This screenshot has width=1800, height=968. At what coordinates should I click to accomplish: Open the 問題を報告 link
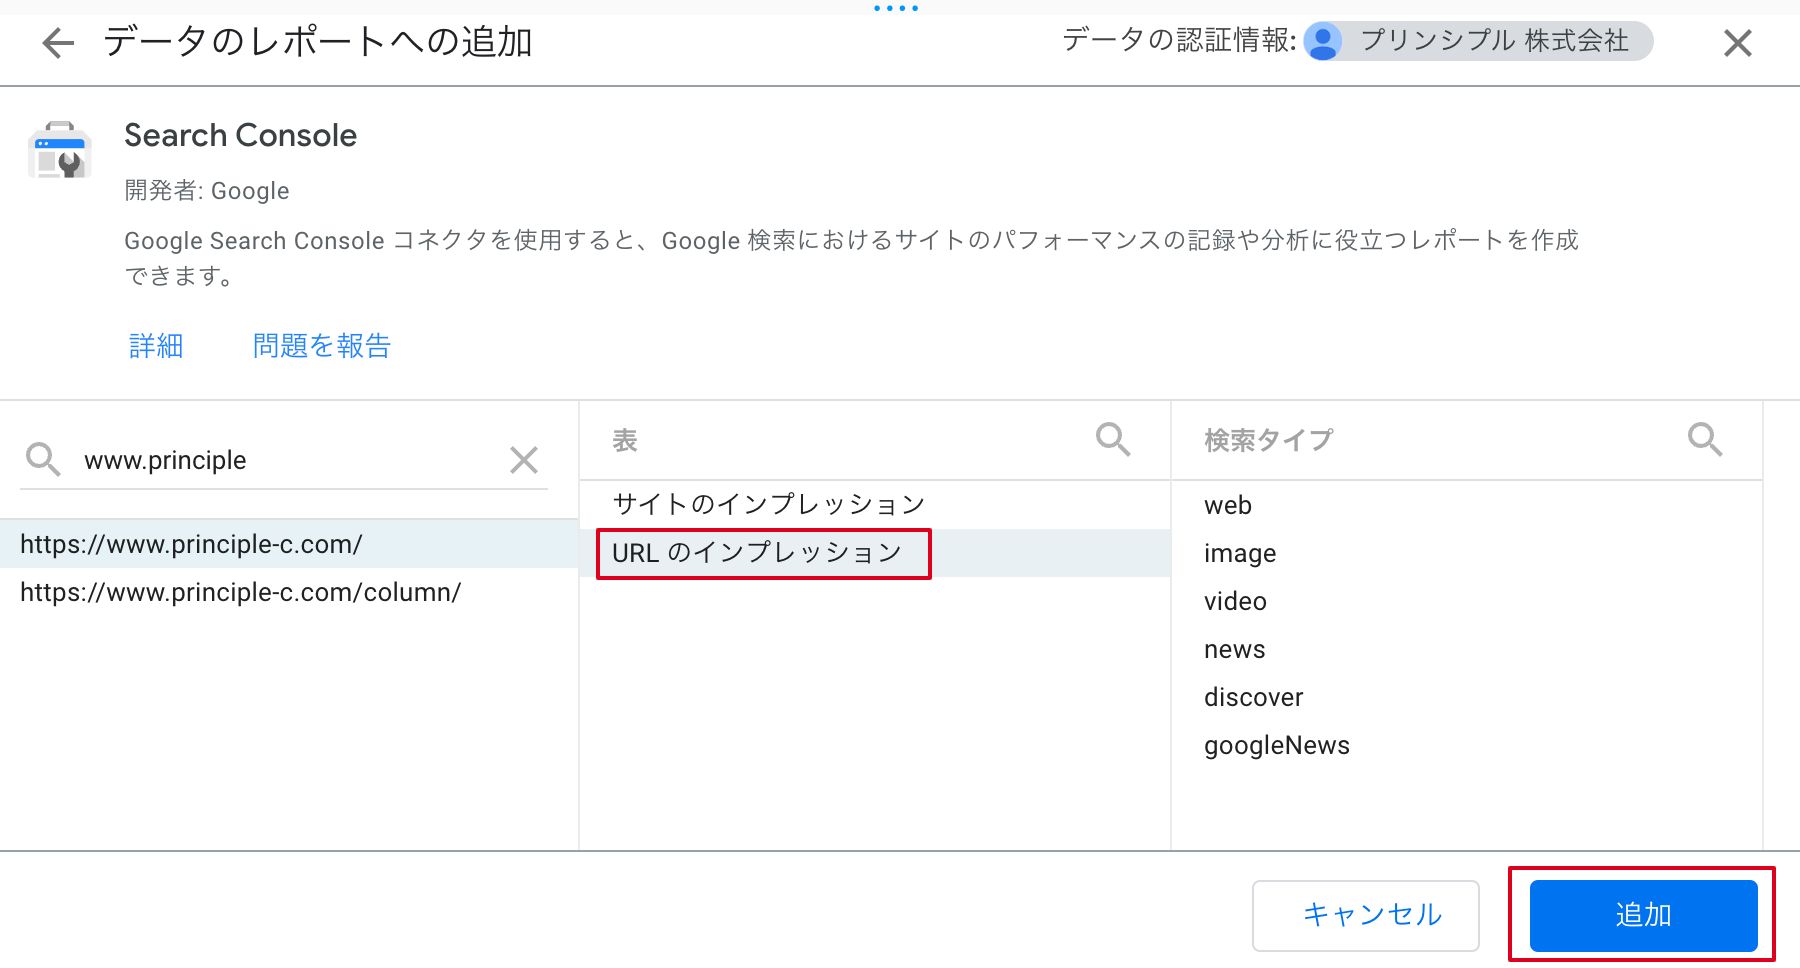[322, 346]
